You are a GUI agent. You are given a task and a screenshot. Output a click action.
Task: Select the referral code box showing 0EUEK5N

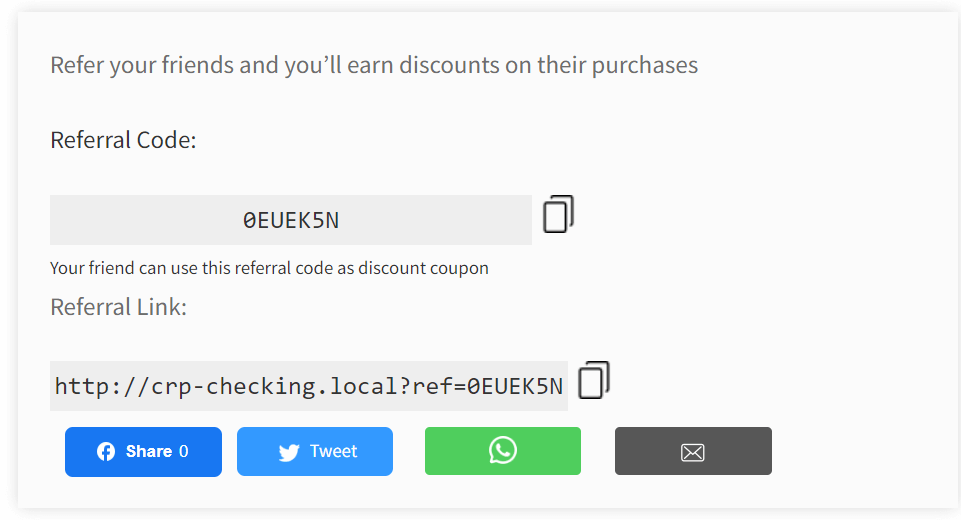tap(291, 220)
